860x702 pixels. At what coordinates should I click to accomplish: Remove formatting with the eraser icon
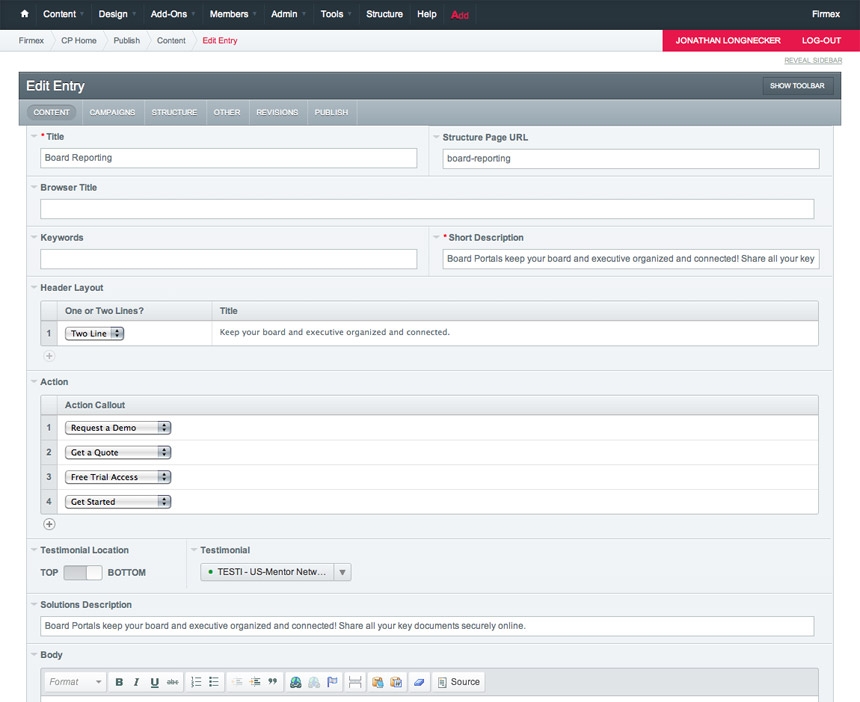pos(418,682)
